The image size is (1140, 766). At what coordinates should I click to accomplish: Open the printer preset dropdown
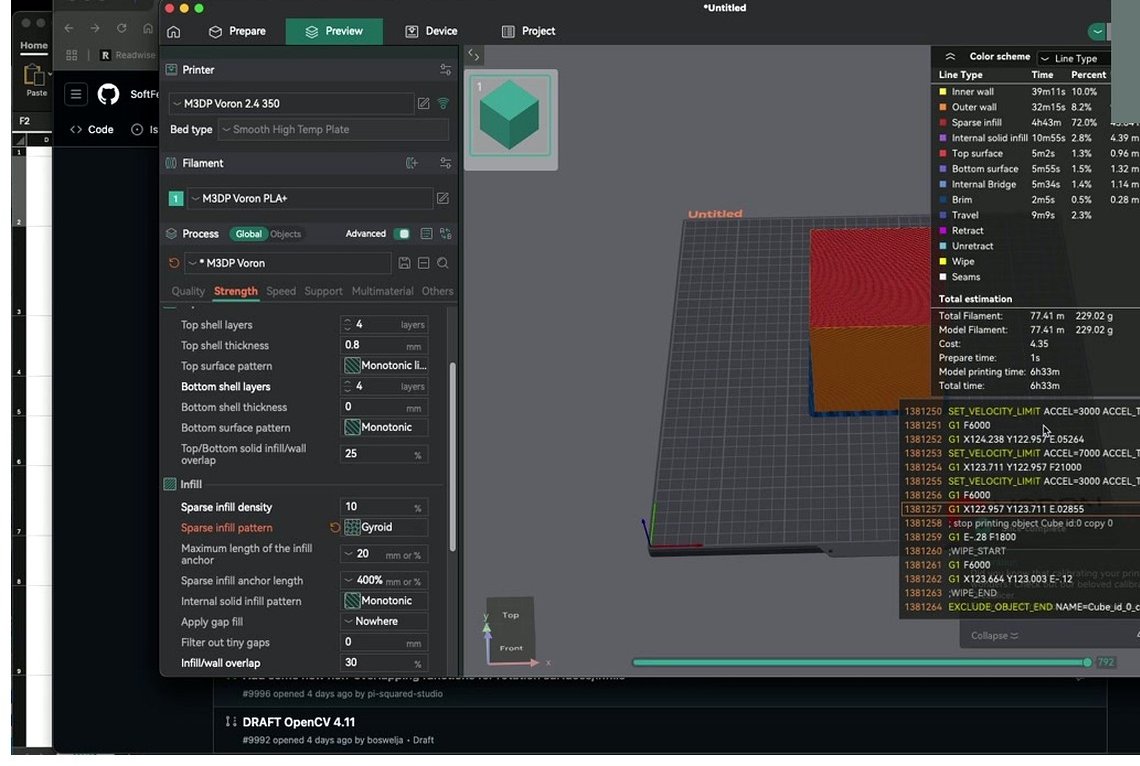click(x=291, y=104)
